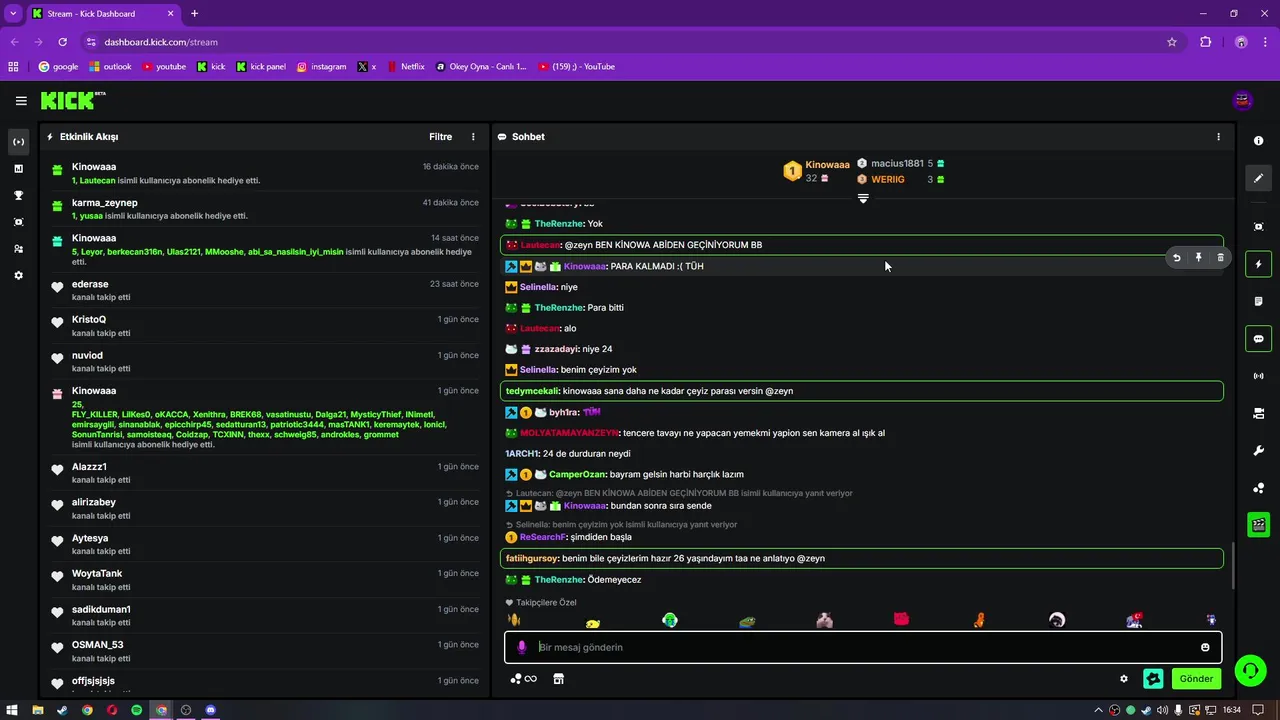Click the broadcast signal icon in right sidebar
The image size is (1280, 720).
[x=1258, y=376]
